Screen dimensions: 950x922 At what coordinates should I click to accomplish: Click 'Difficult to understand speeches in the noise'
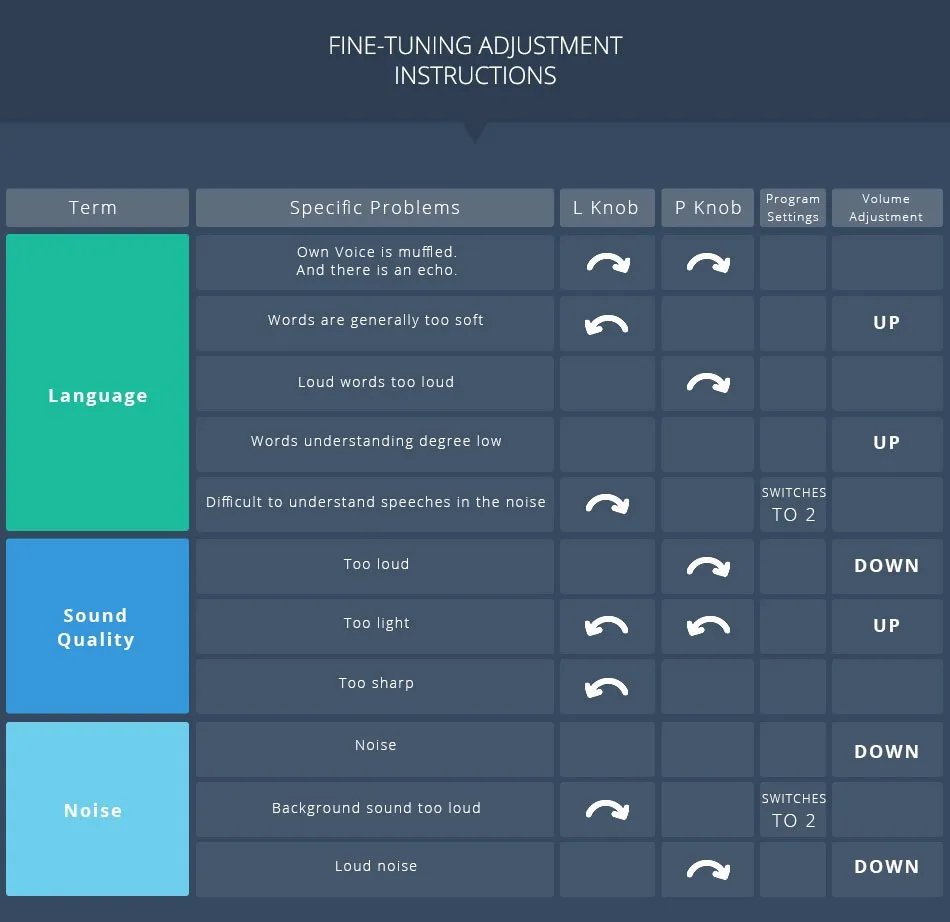(x=374, y=505)
